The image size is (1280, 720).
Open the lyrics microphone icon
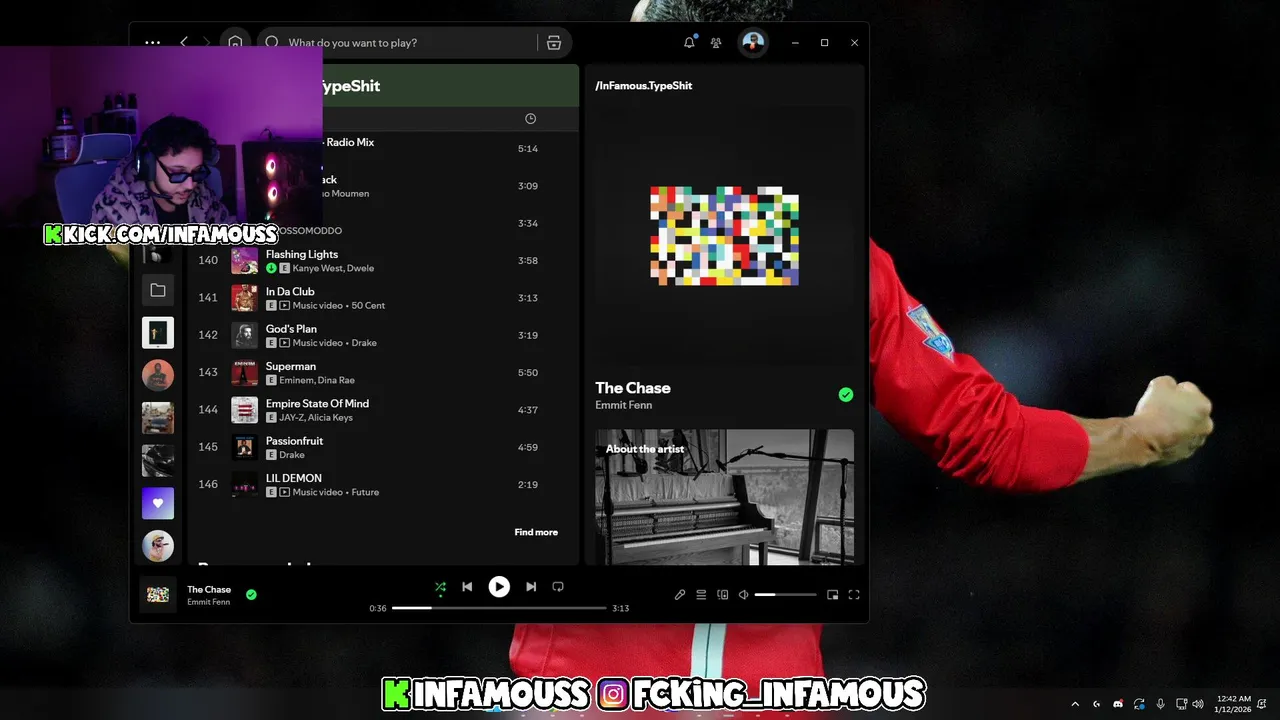click(680, 595)
